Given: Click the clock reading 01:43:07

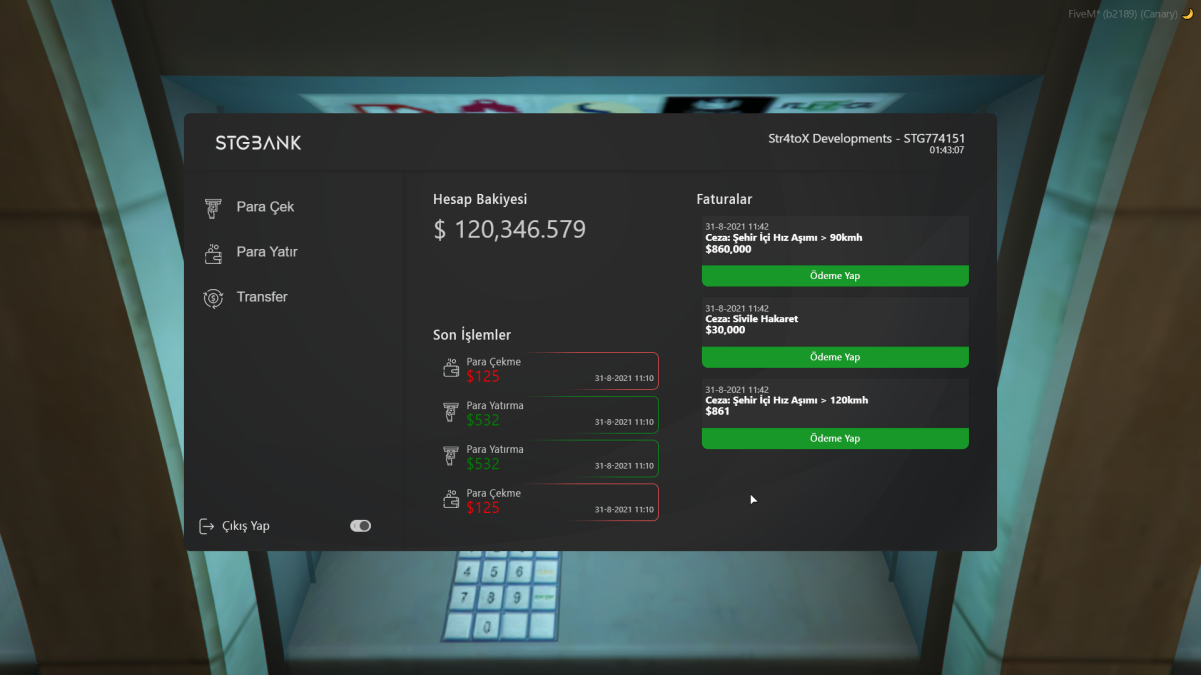Looking at the screenshot, I should pos(947,150).
